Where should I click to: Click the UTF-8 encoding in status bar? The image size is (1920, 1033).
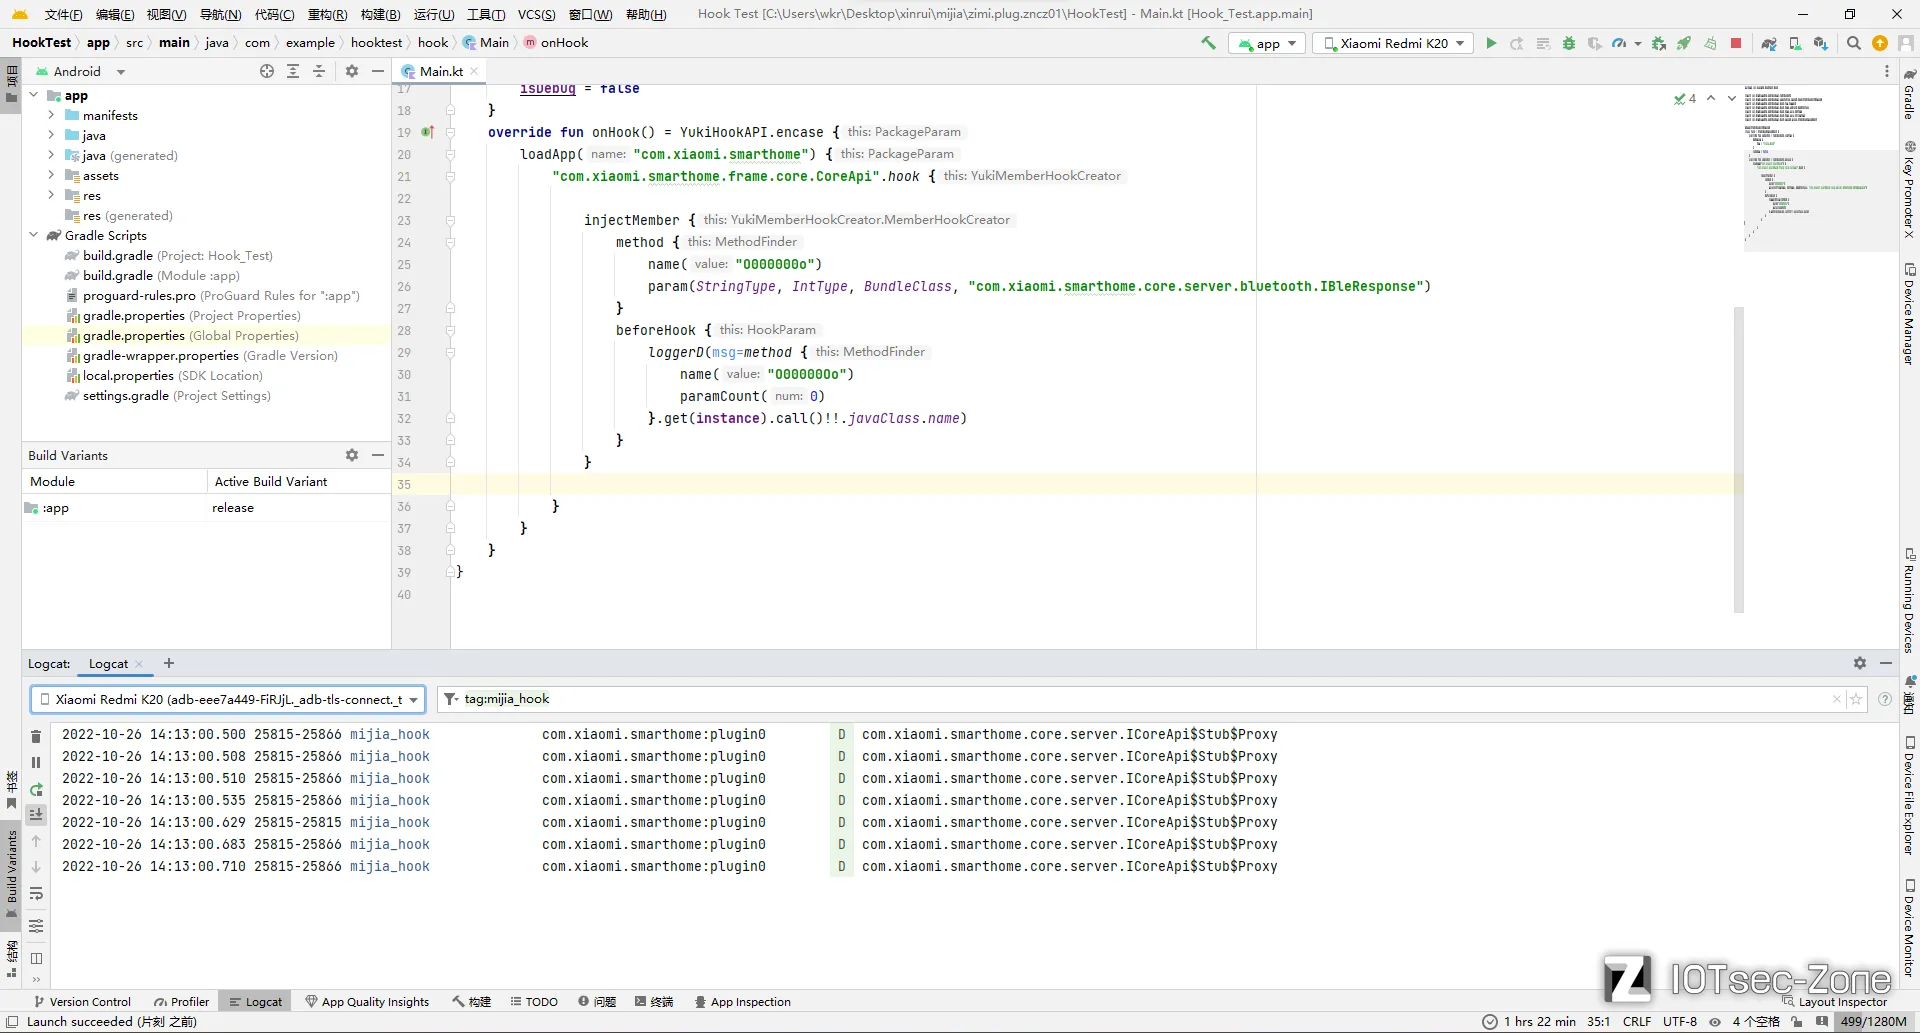pos(1680,1021)
